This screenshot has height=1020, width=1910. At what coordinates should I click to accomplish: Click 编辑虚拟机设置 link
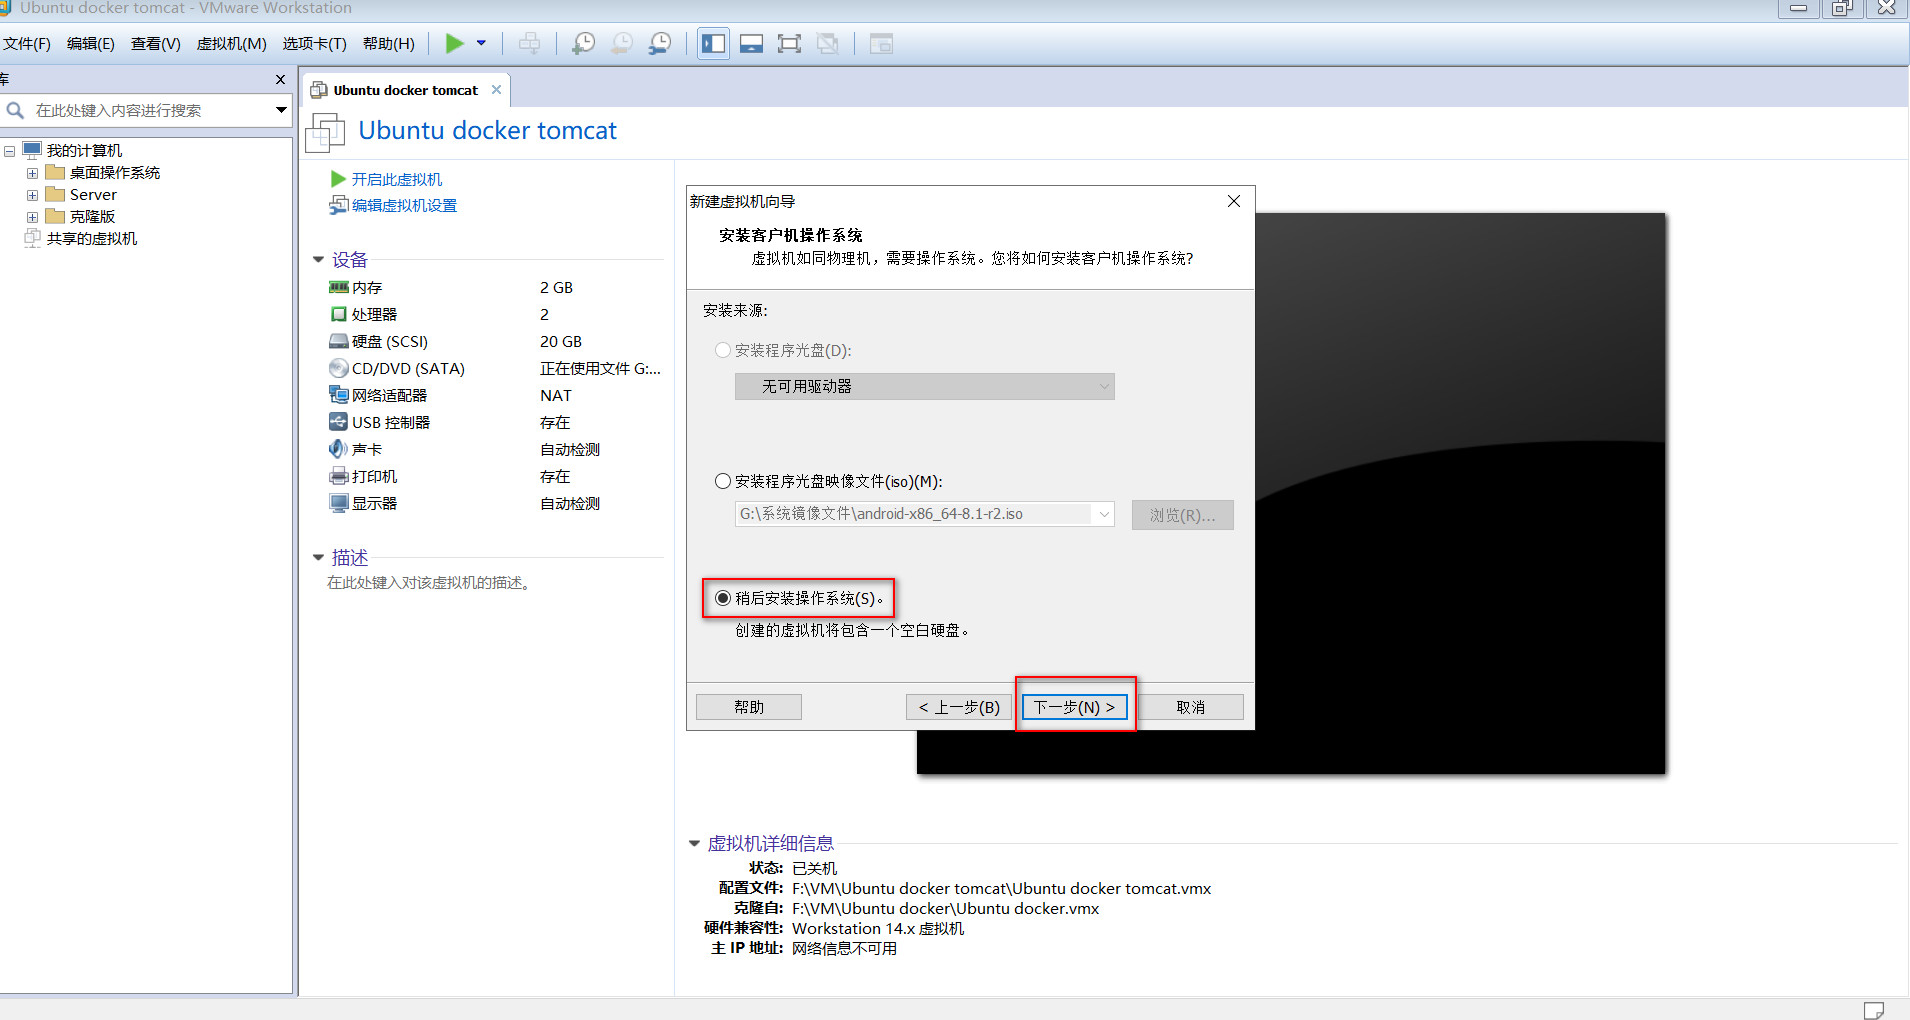[x=404, y=205]
